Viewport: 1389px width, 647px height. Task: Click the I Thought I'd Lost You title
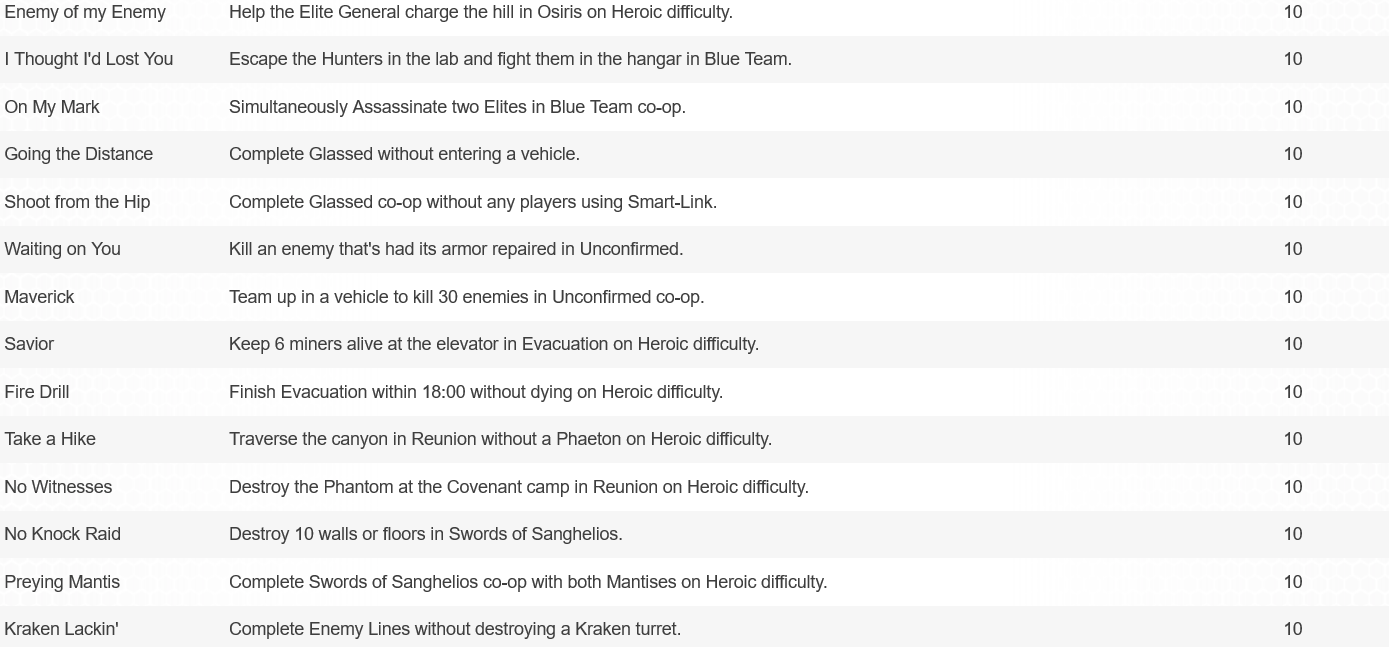(89, 59)
